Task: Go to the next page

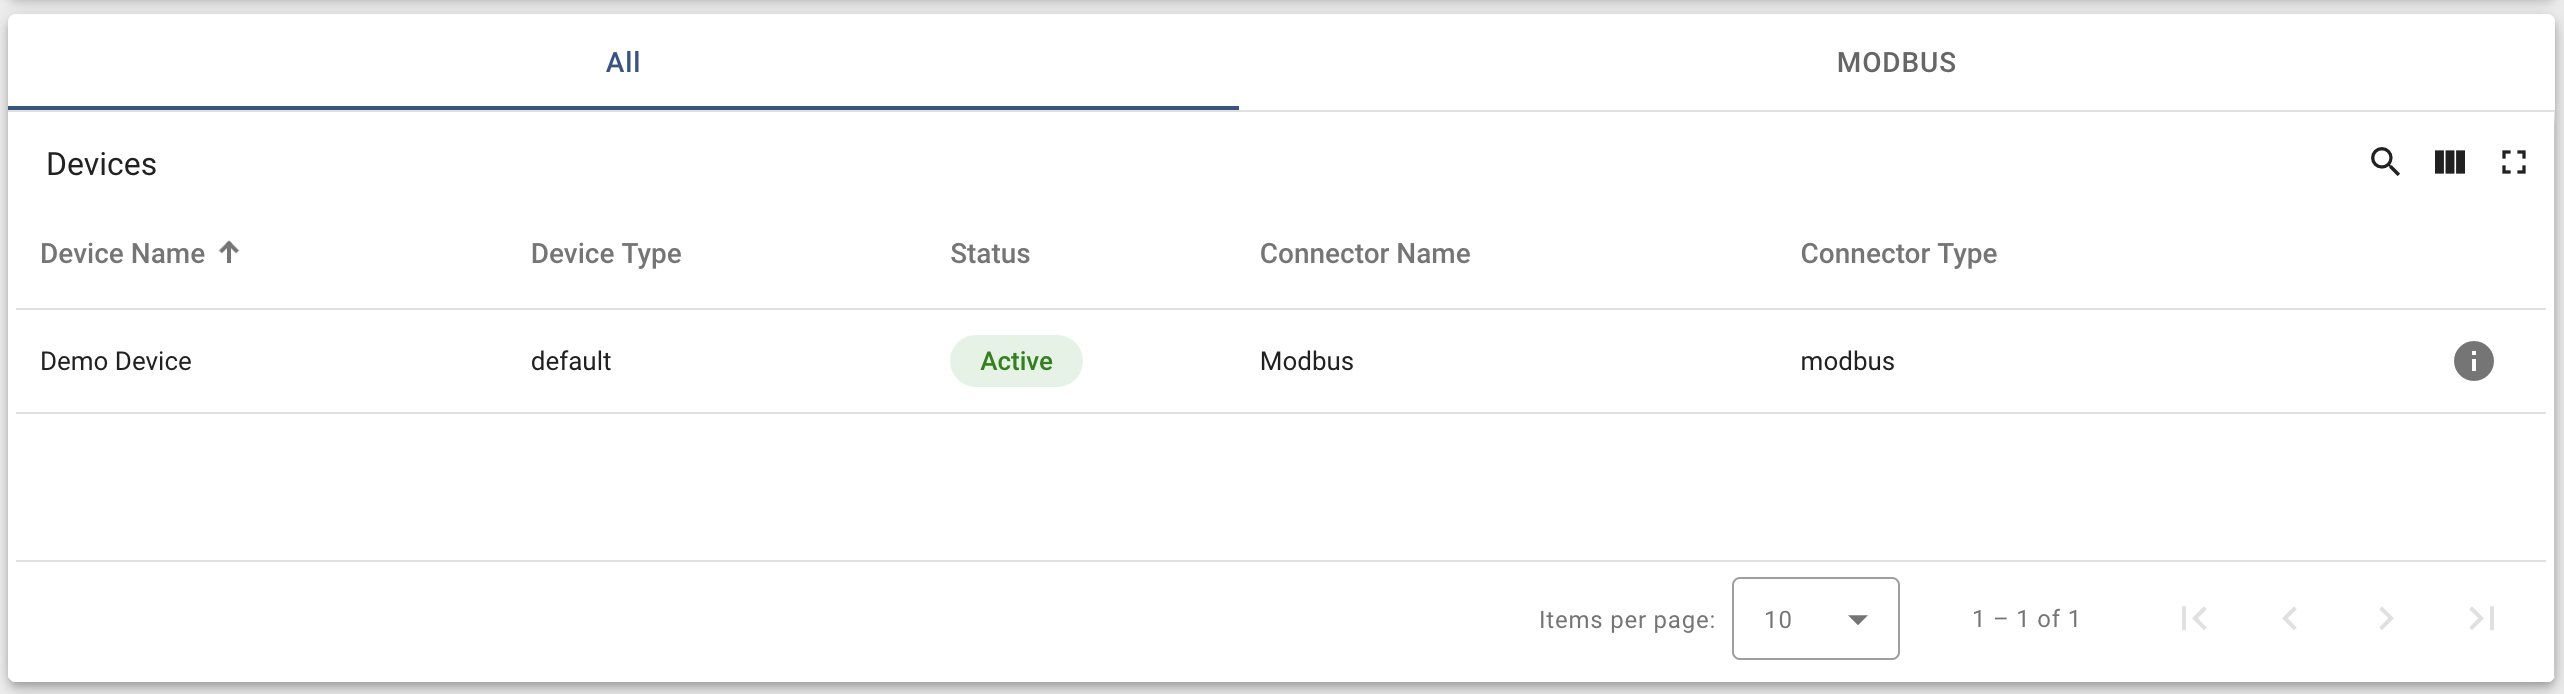Action: pyautogui.click(x=2386, y=619)
